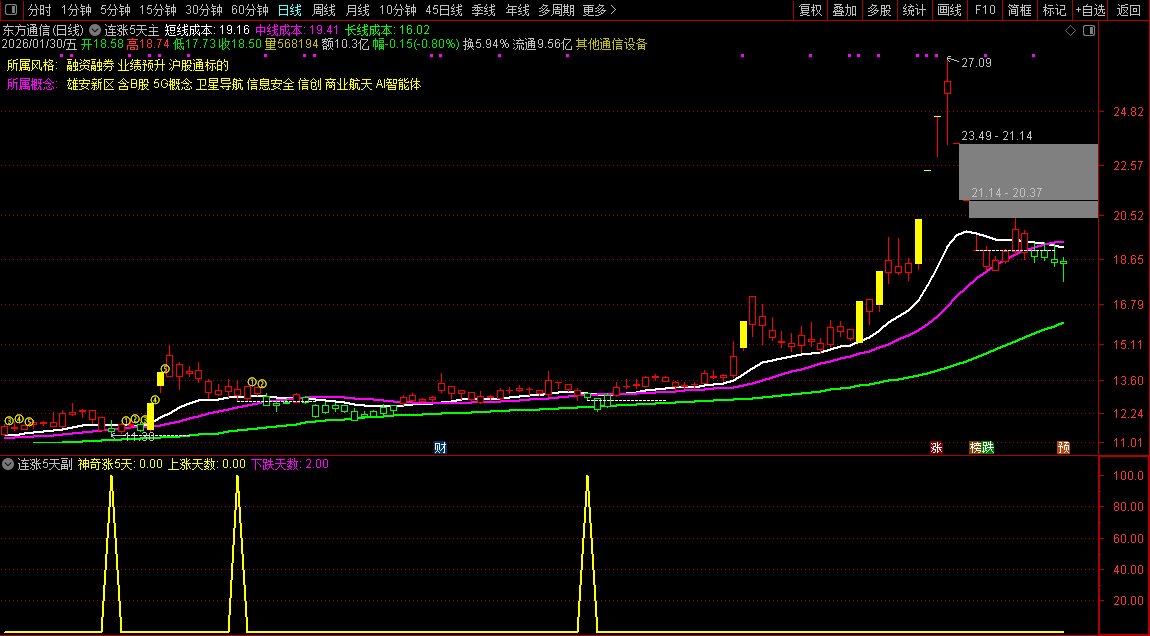This screenshot has width=1150, height=636.
Task: Toggle the left side panel icon
Action: [x=11, y=10]
